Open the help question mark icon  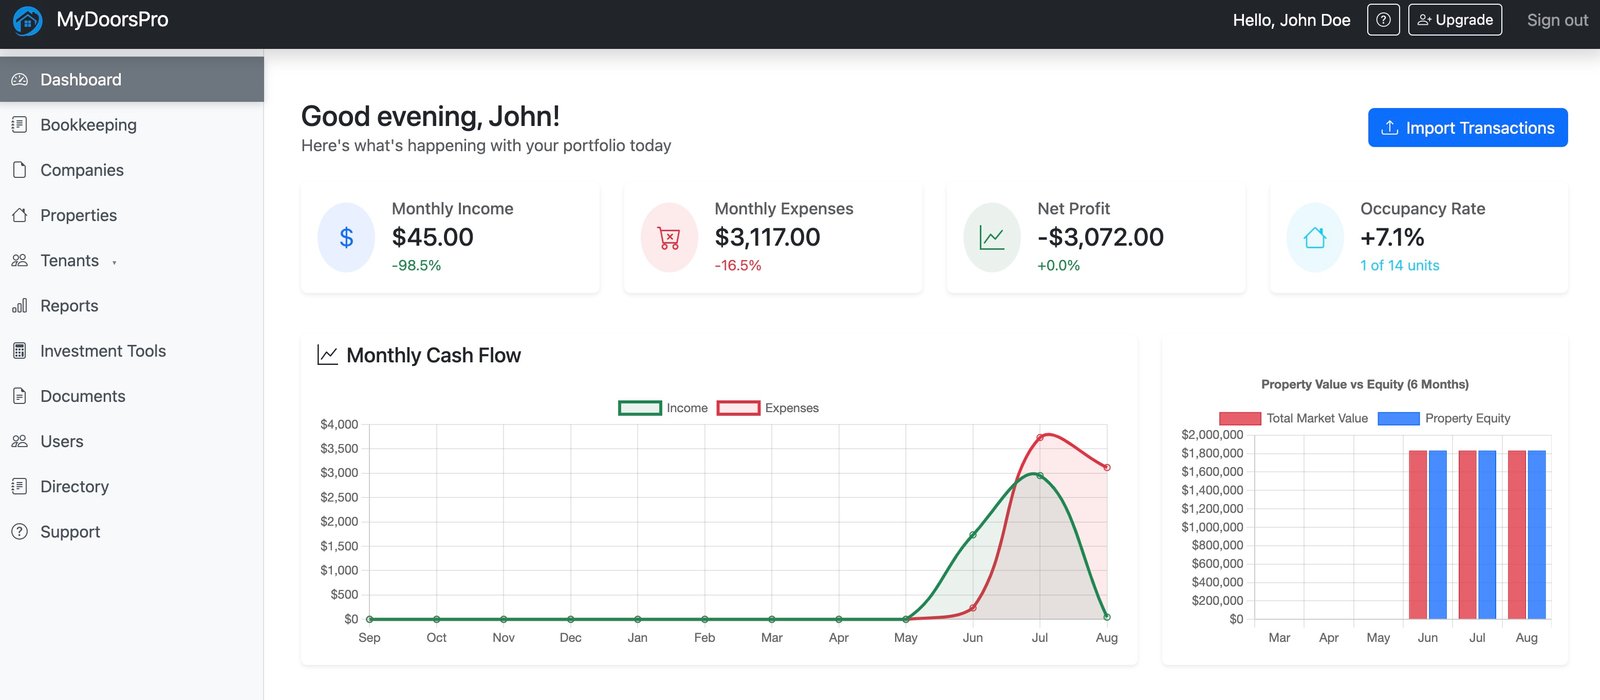click(1383, 20)
